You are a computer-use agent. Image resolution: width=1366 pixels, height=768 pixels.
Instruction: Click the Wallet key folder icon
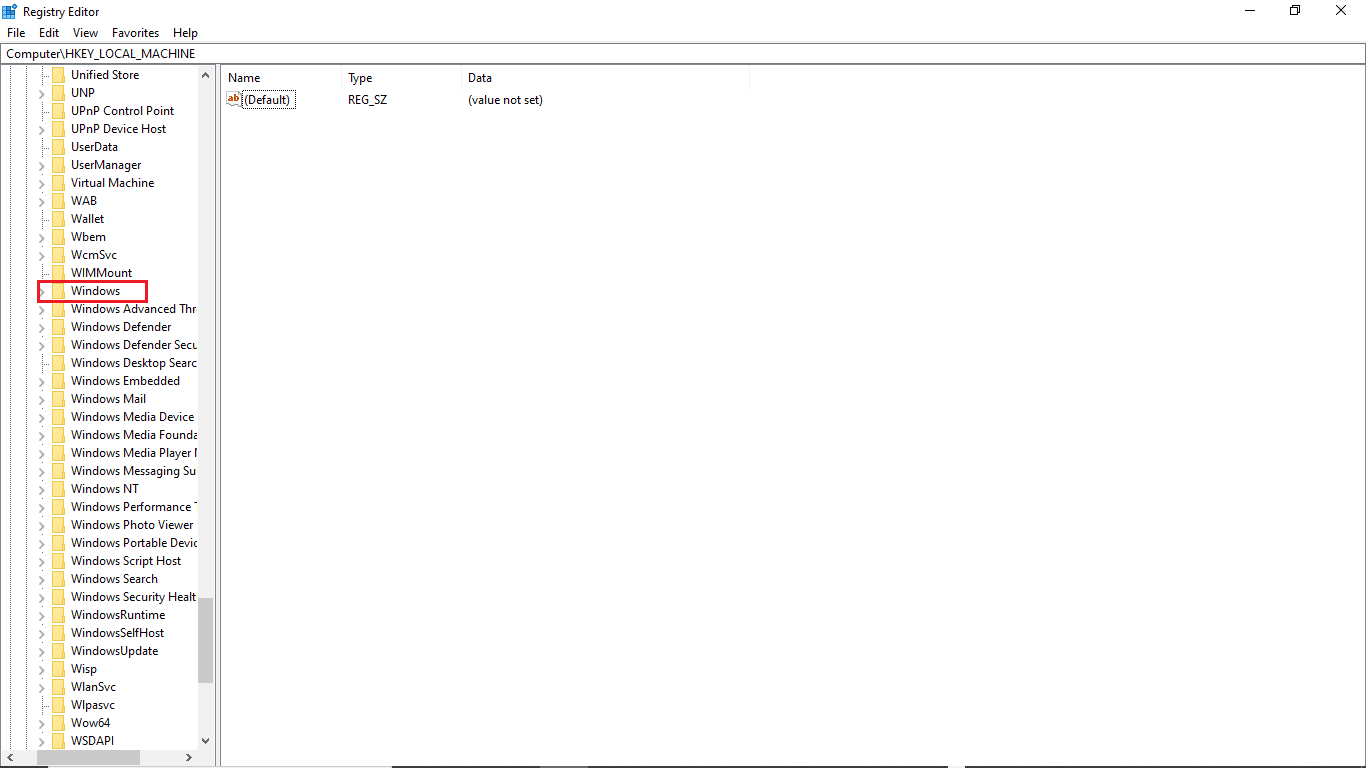58,219
